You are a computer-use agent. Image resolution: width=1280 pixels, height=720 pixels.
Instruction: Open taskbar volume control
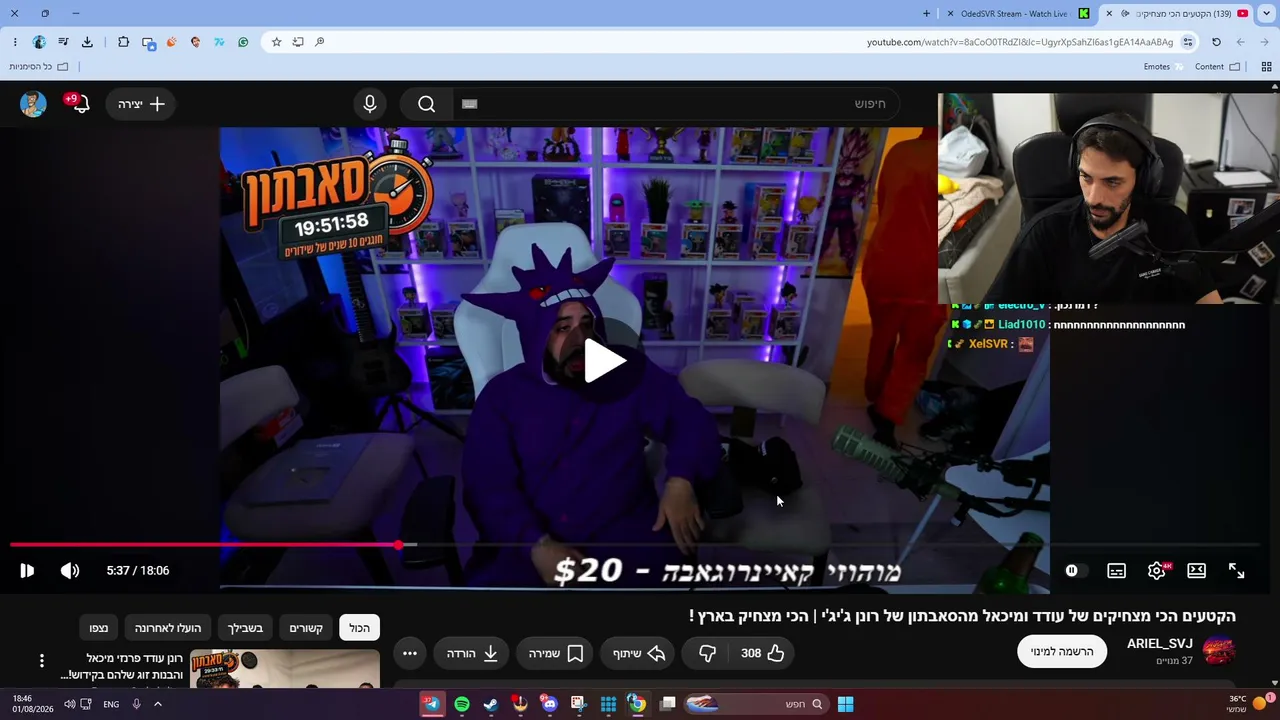pos(69,704)
